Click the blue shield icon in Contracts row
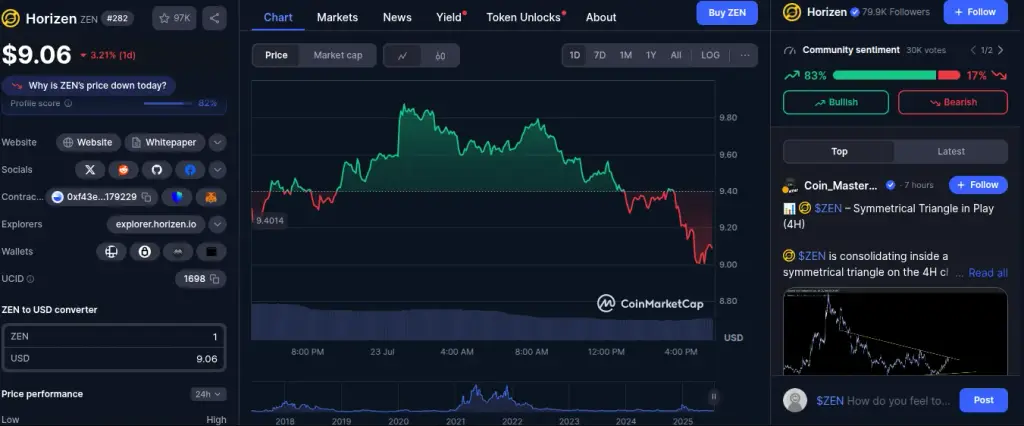This screenshot has height=426, width=1024. pos(177,197)
